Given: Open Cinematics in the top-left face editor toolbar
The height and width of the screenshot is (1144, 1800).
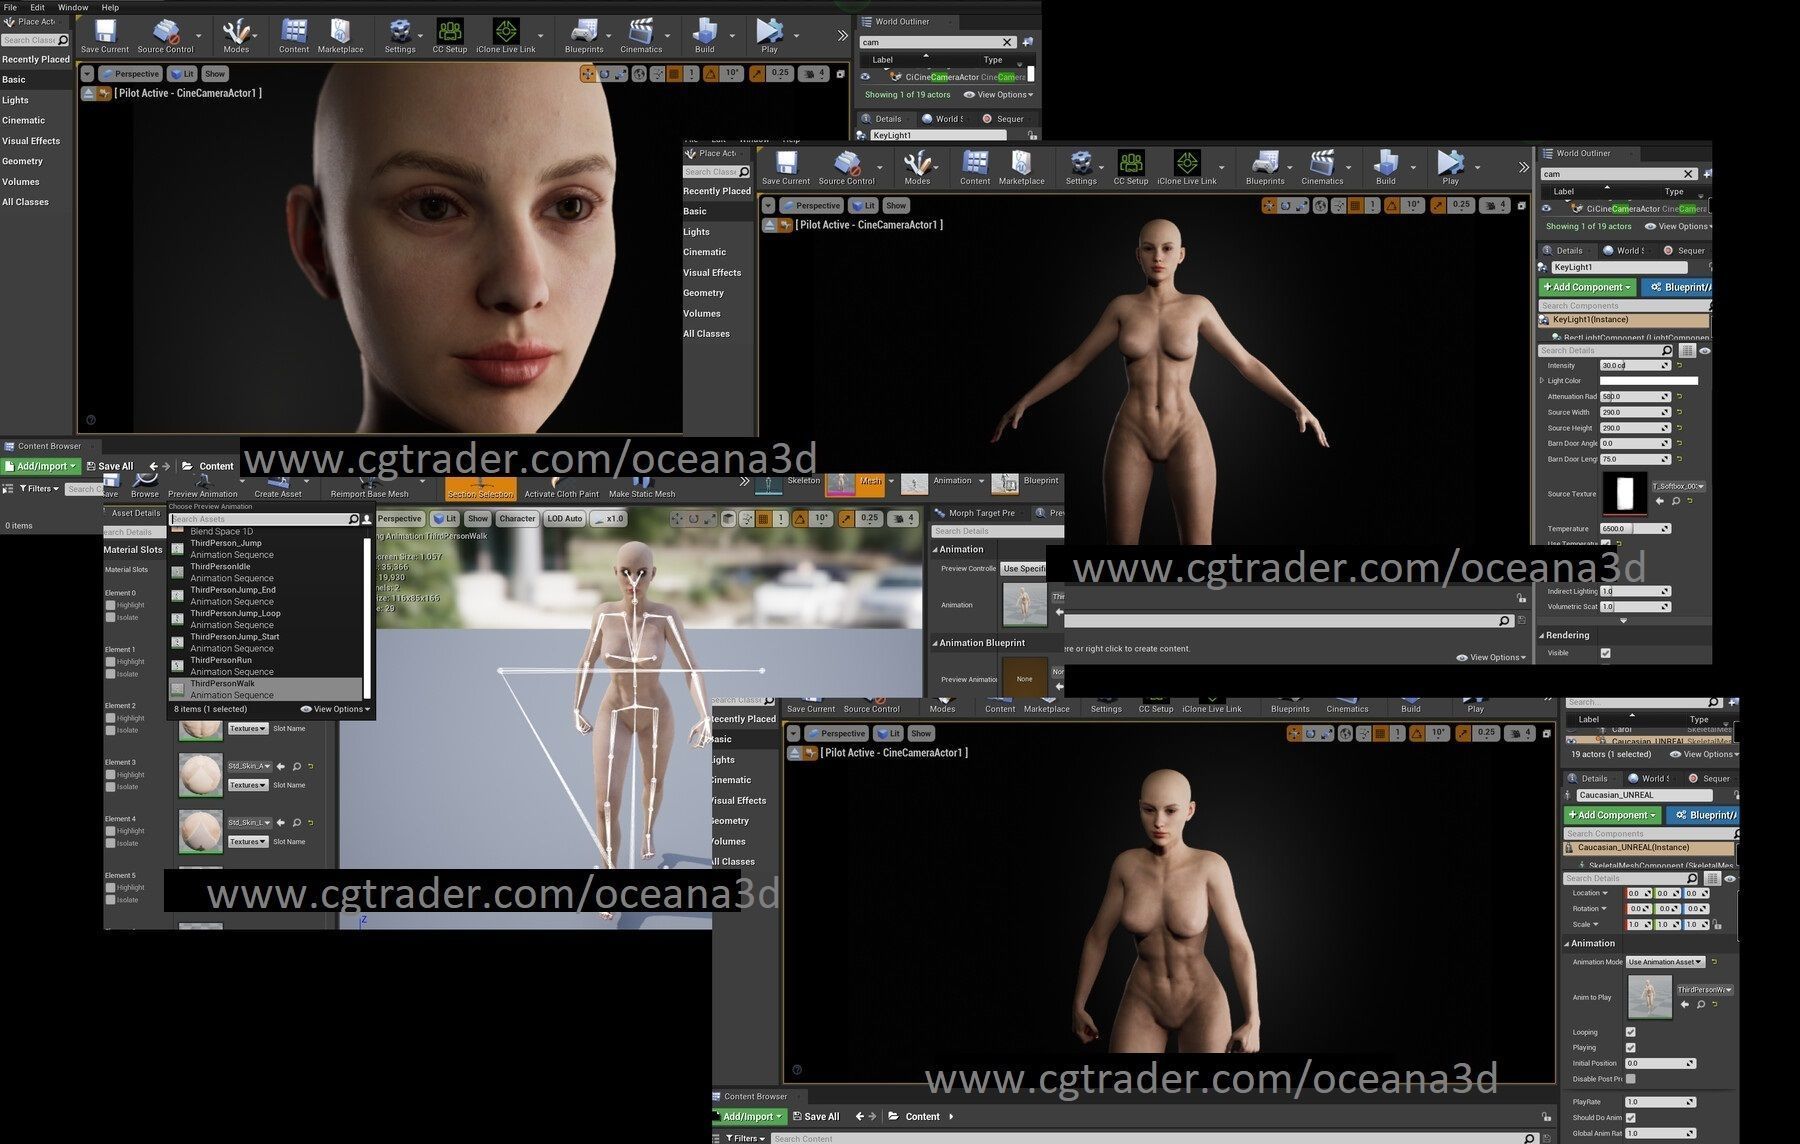Looking at the screenshot, I should pos(641,36).
